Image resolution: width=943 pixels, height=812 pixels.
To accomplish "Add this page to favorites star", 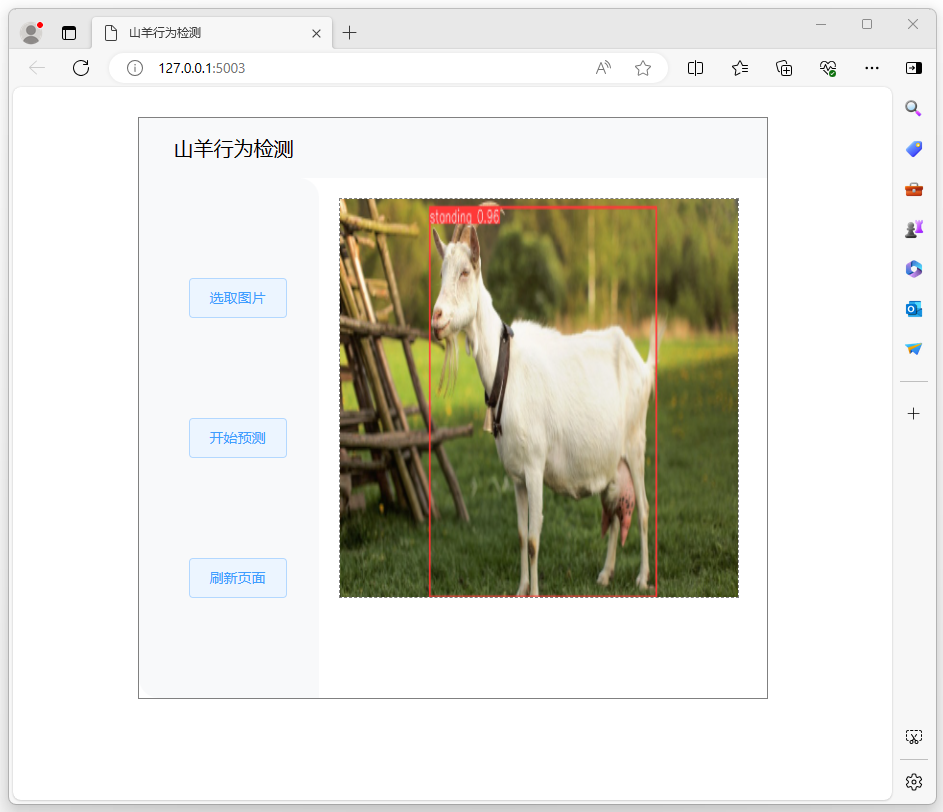I will point(643,68).
